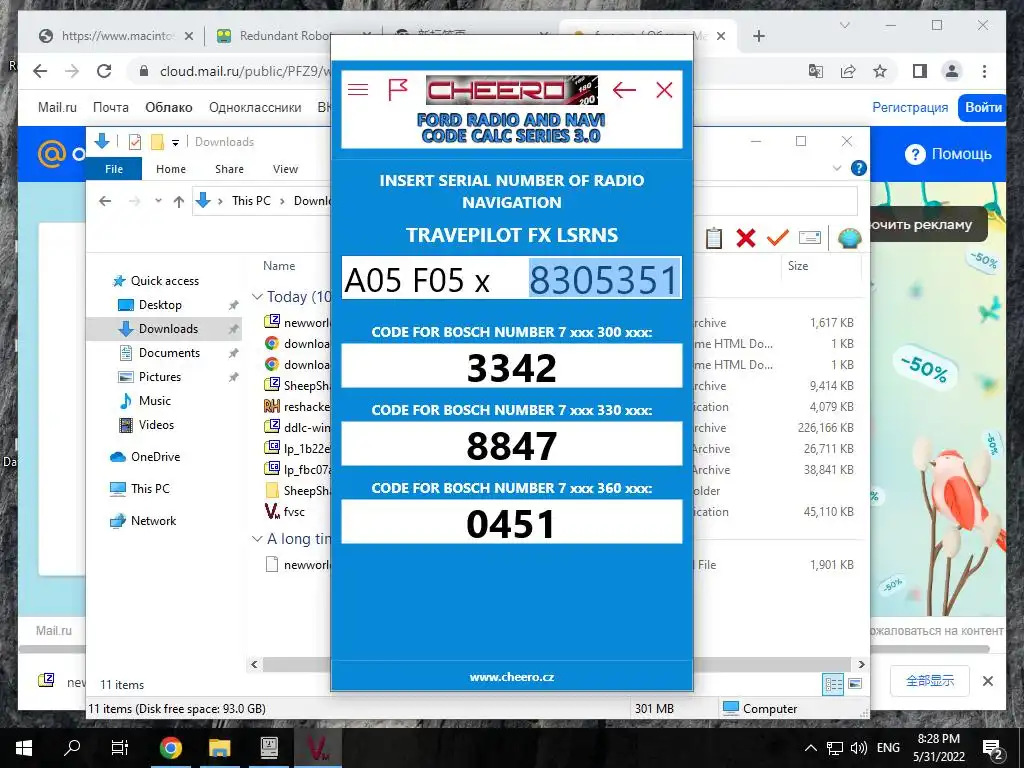Sort files by Size column
The width and height of the screenshot is (1024, 768).
797,266
